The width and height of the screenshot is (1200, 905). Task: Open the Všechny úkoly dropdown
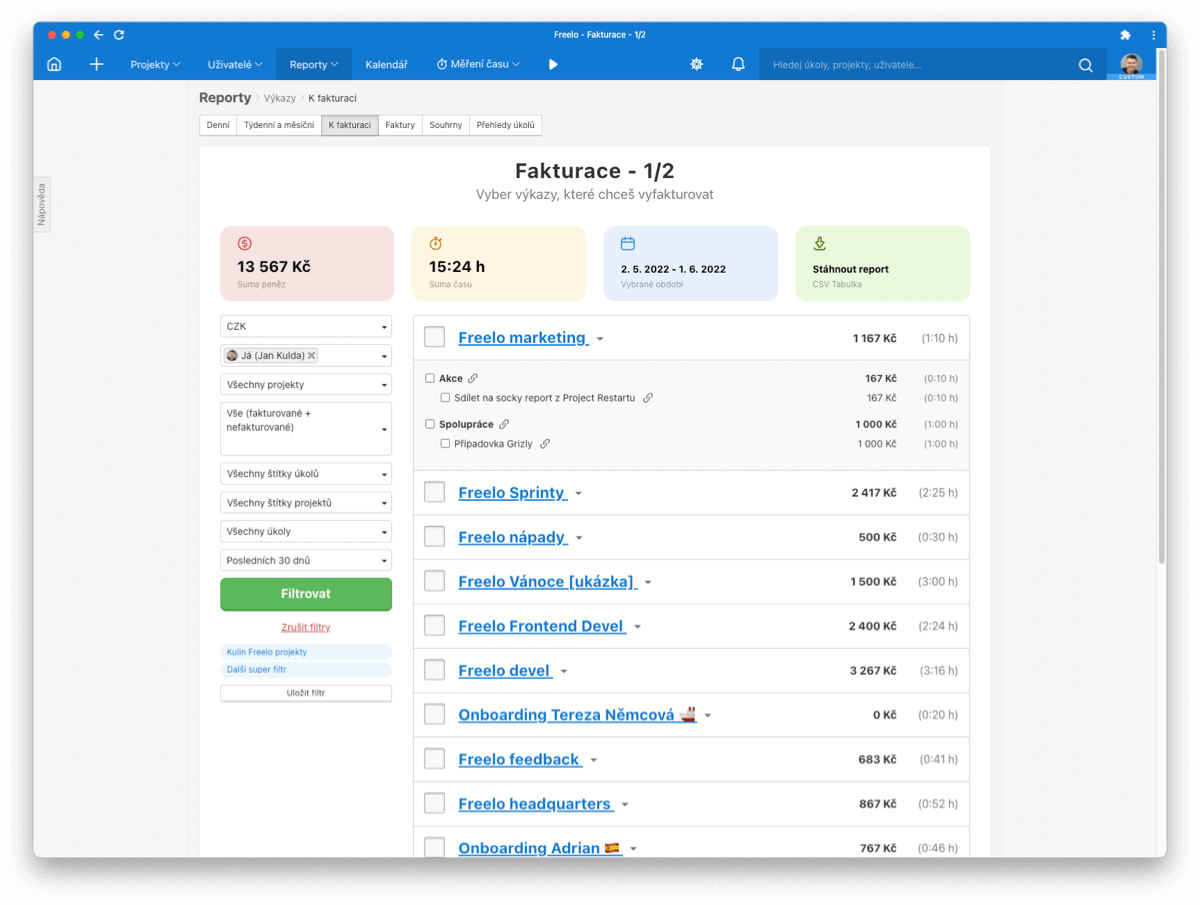[306, 532]
